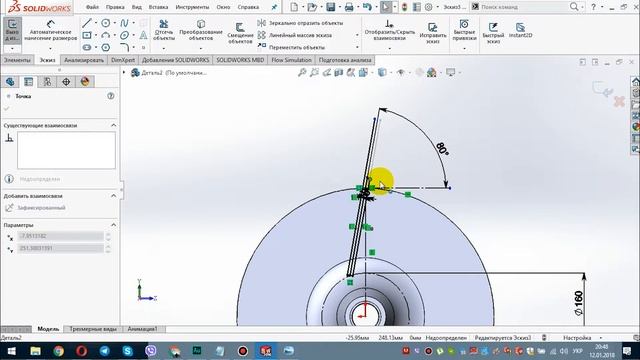640x360 pixels.
Task: Collapse Добавить взаимосвязи section
Action: click(113, 196)
